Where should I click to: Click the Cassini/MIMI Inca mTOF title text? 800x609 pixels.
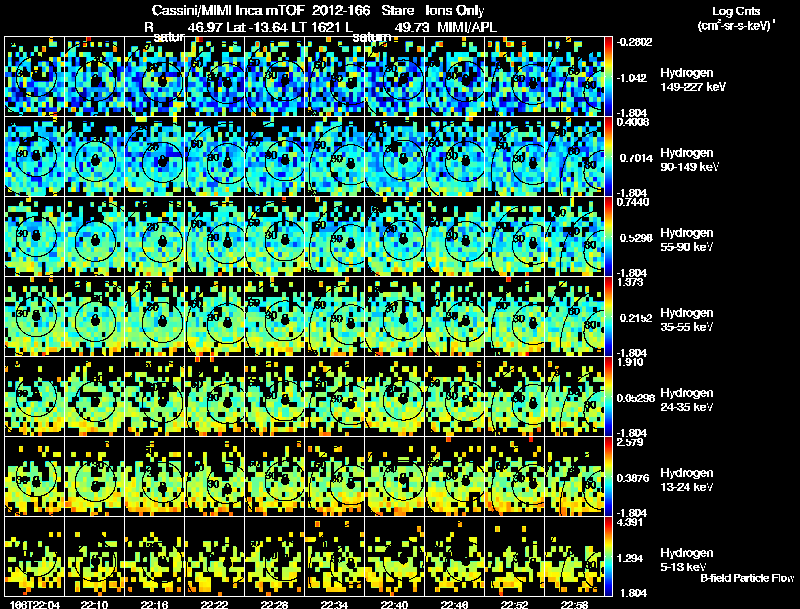(x=228, y=10)
